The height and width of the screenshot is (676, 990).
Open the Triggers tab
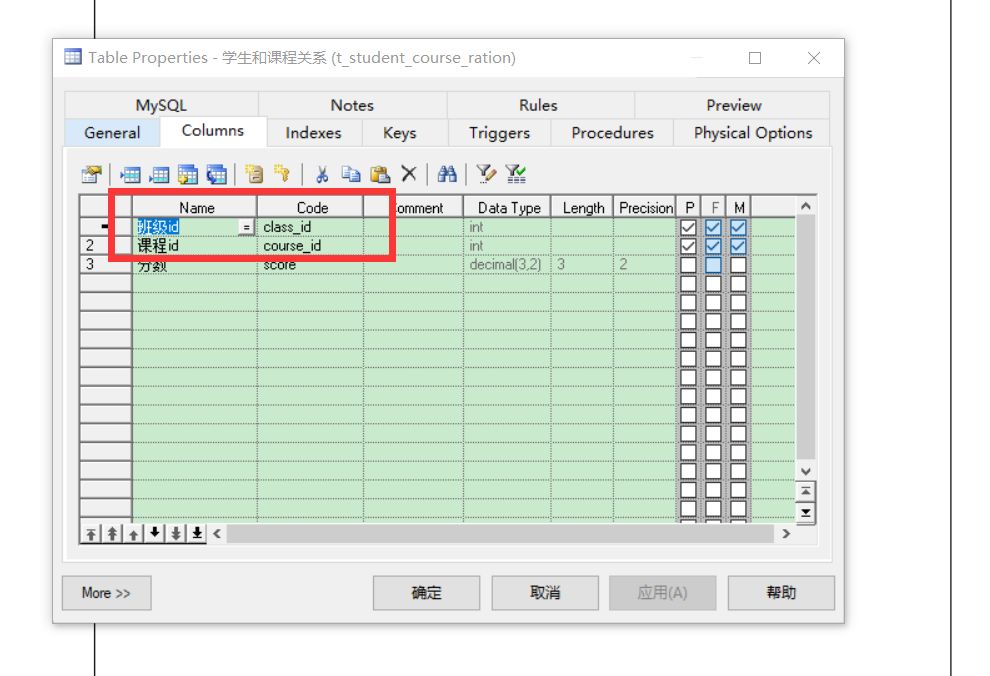[499, 133]
